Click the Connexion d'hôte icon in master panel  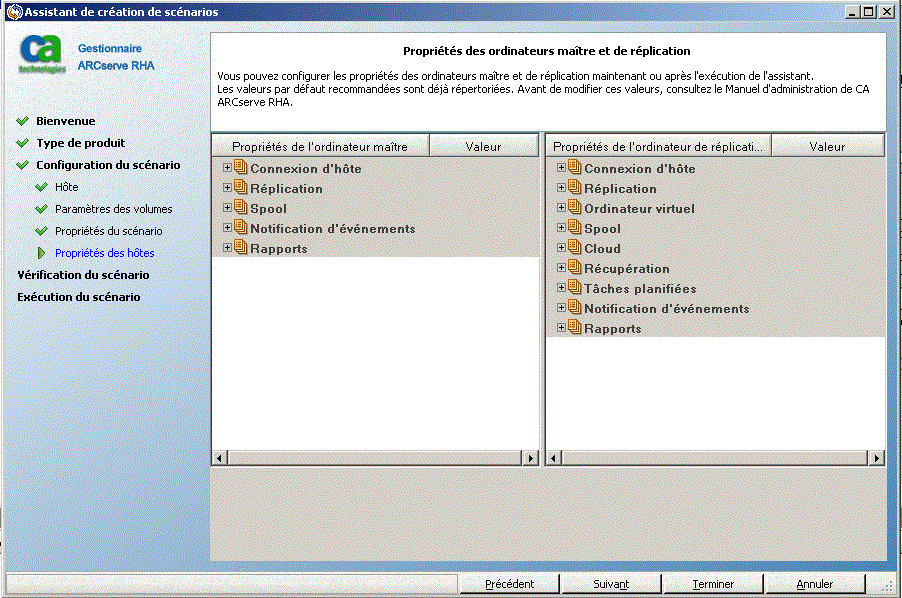point(238,168)
